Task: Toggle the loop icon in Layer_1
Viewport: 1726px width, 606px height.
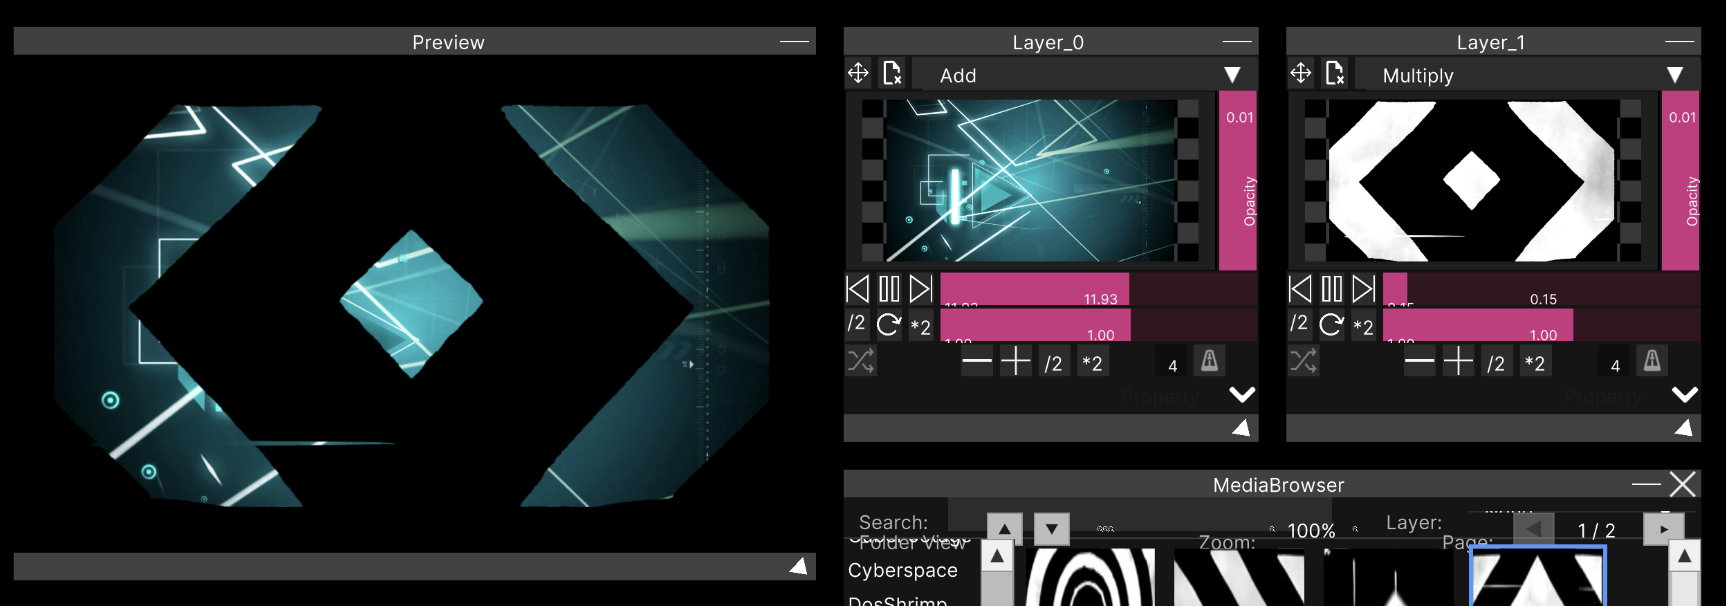Action: point(1332,324)
